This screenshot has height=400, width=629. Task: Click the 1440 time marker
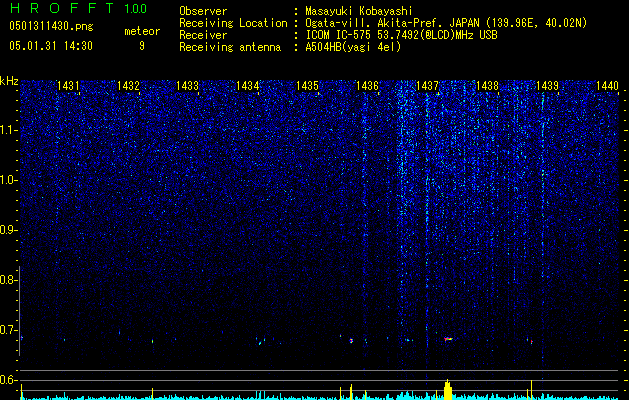(x=607, y=85)
